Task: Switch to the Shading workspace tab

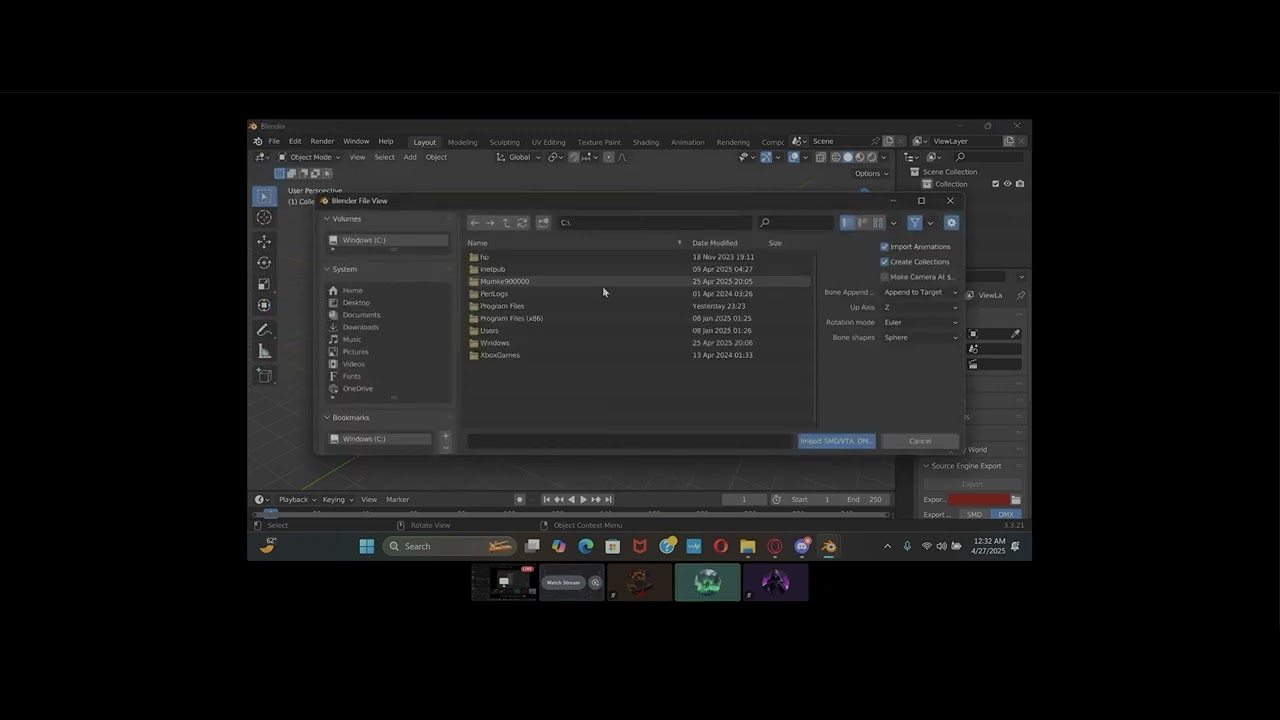Action: point(646,142)
